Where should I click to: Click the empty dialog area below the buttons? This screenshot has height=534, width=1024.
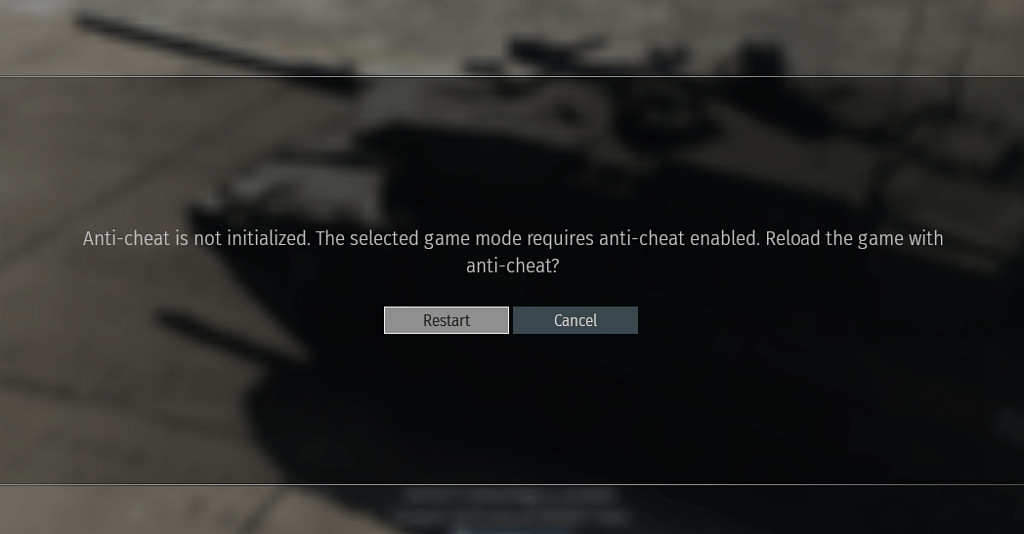(x=512, y=405)
